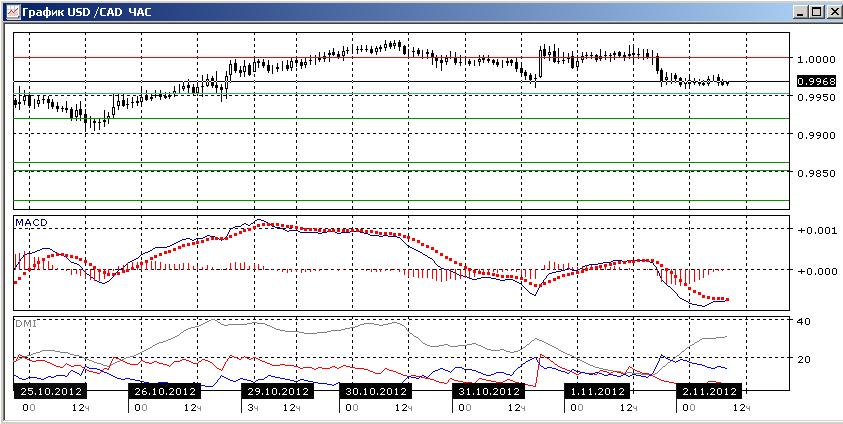843x424 pixels.
Task: Click the current price label 0.9968
Action: point(816,82)
